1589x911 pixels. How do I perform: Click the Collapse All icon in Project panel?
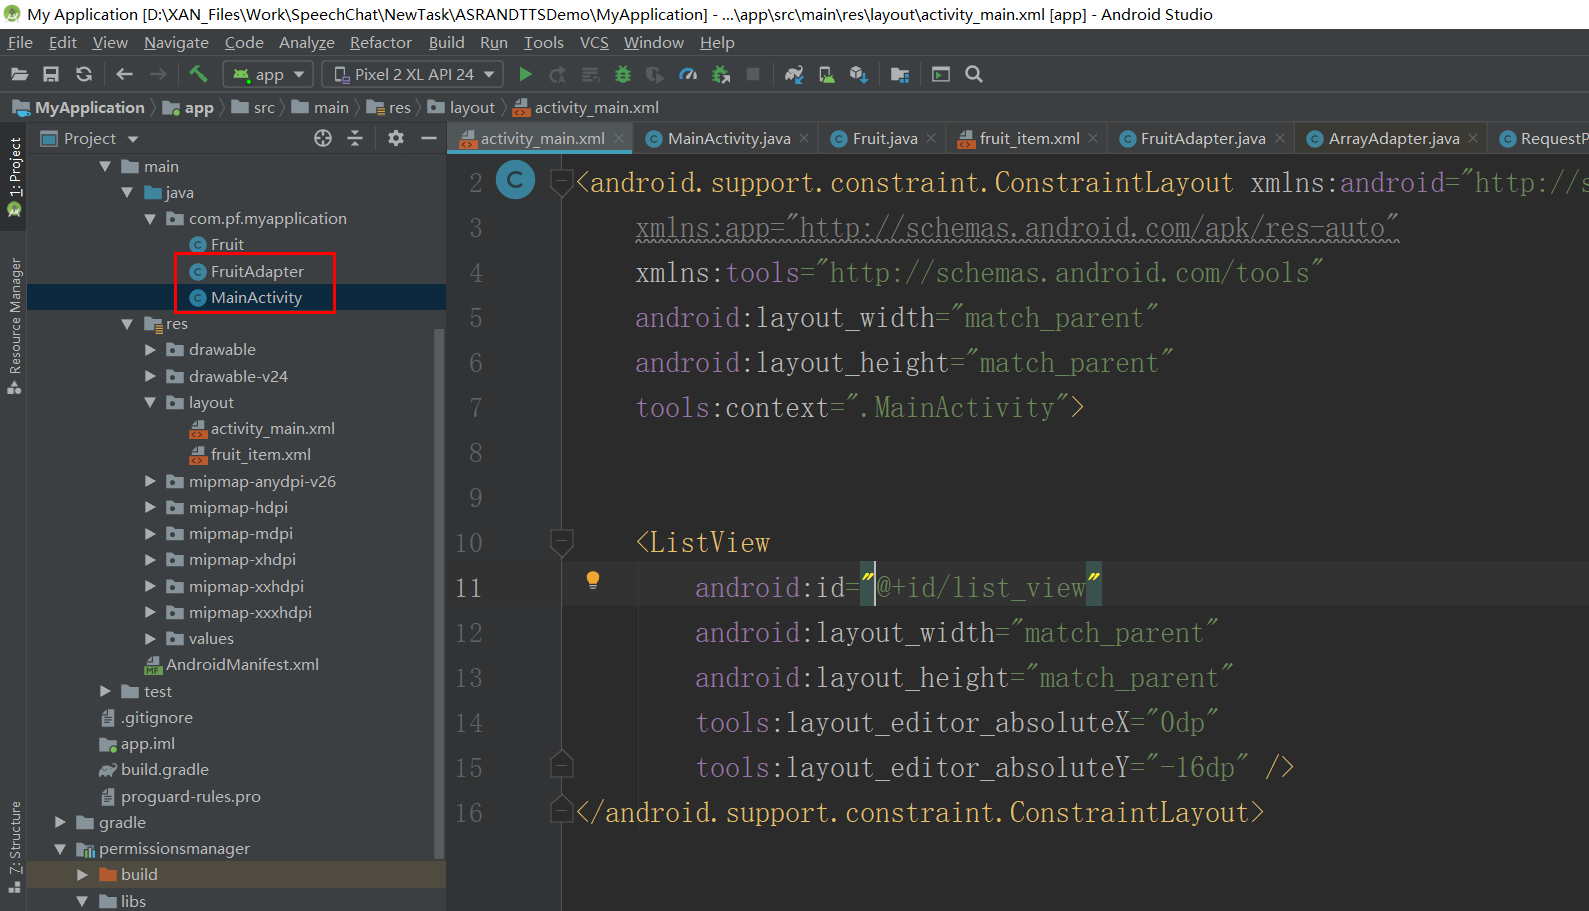[x=355, y=138]
